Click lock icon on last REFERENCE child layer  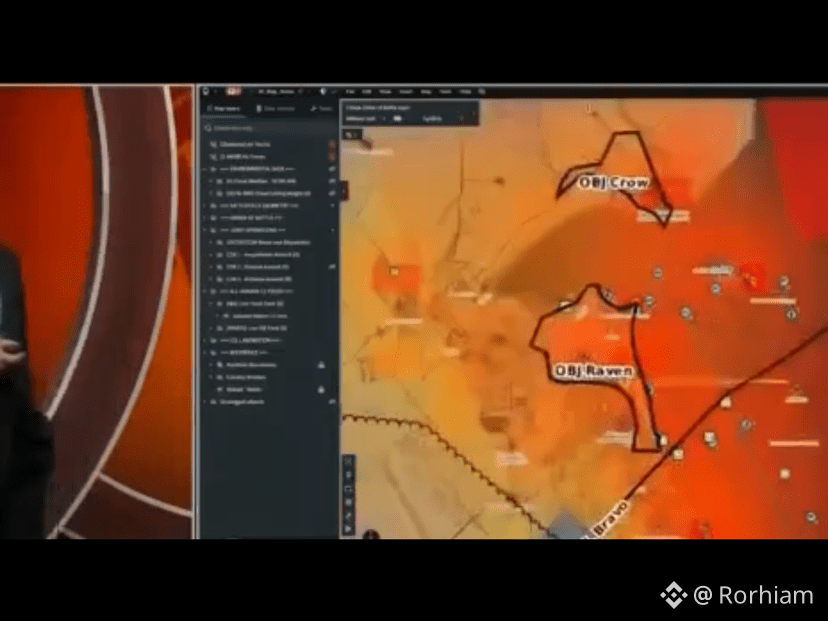click(321, 390)
